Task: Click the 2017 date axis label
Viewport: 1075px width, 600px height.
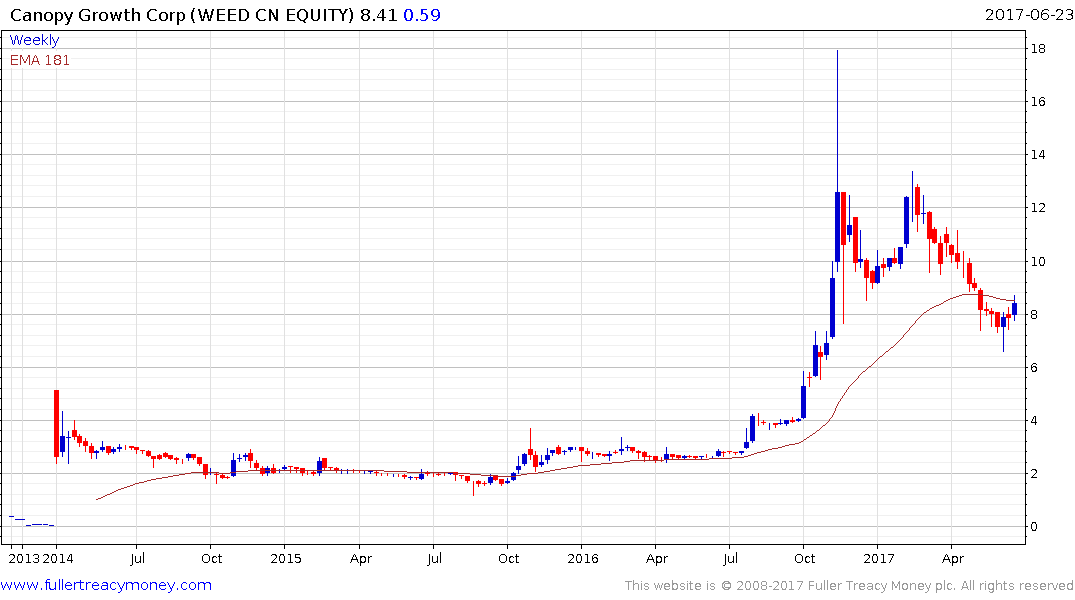Action: pos(879,558)
